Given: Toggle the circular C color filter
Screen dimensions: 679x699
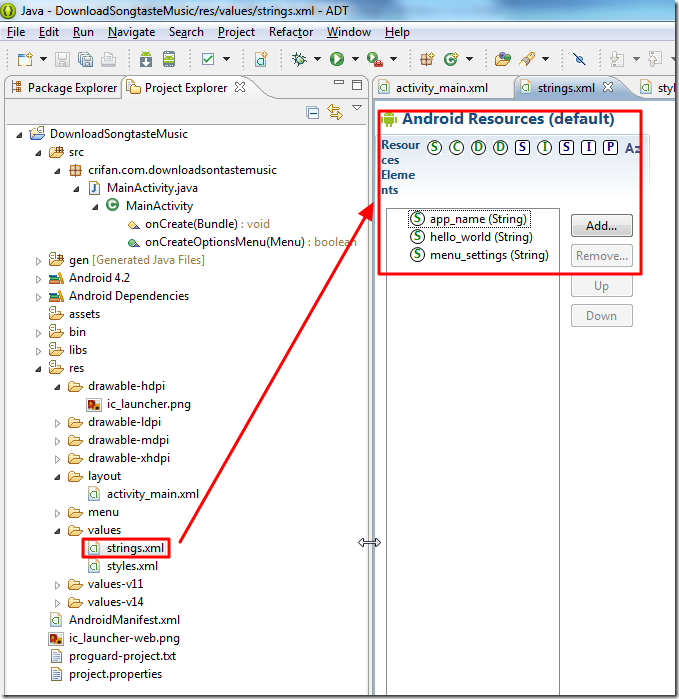Looking at the screenshot, I should click(x=456, y=147).
